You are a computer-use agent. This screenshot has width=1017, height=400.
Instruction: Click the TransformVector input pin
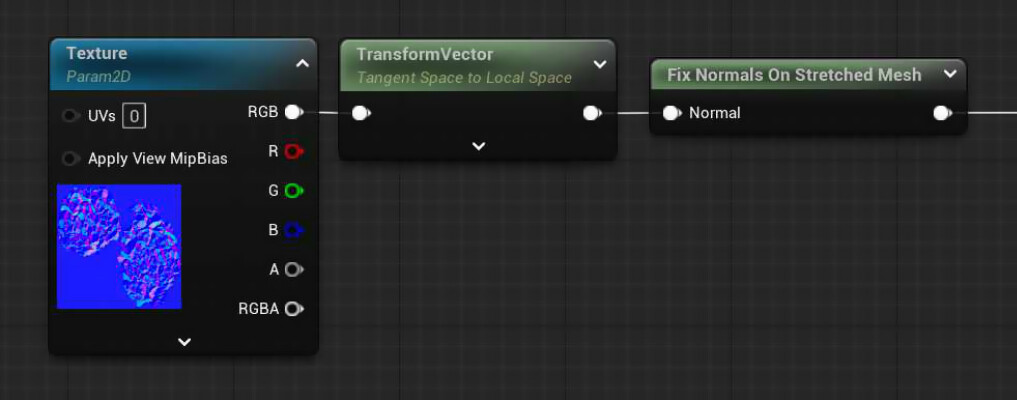pyautogui.click(x=361, y=113)
